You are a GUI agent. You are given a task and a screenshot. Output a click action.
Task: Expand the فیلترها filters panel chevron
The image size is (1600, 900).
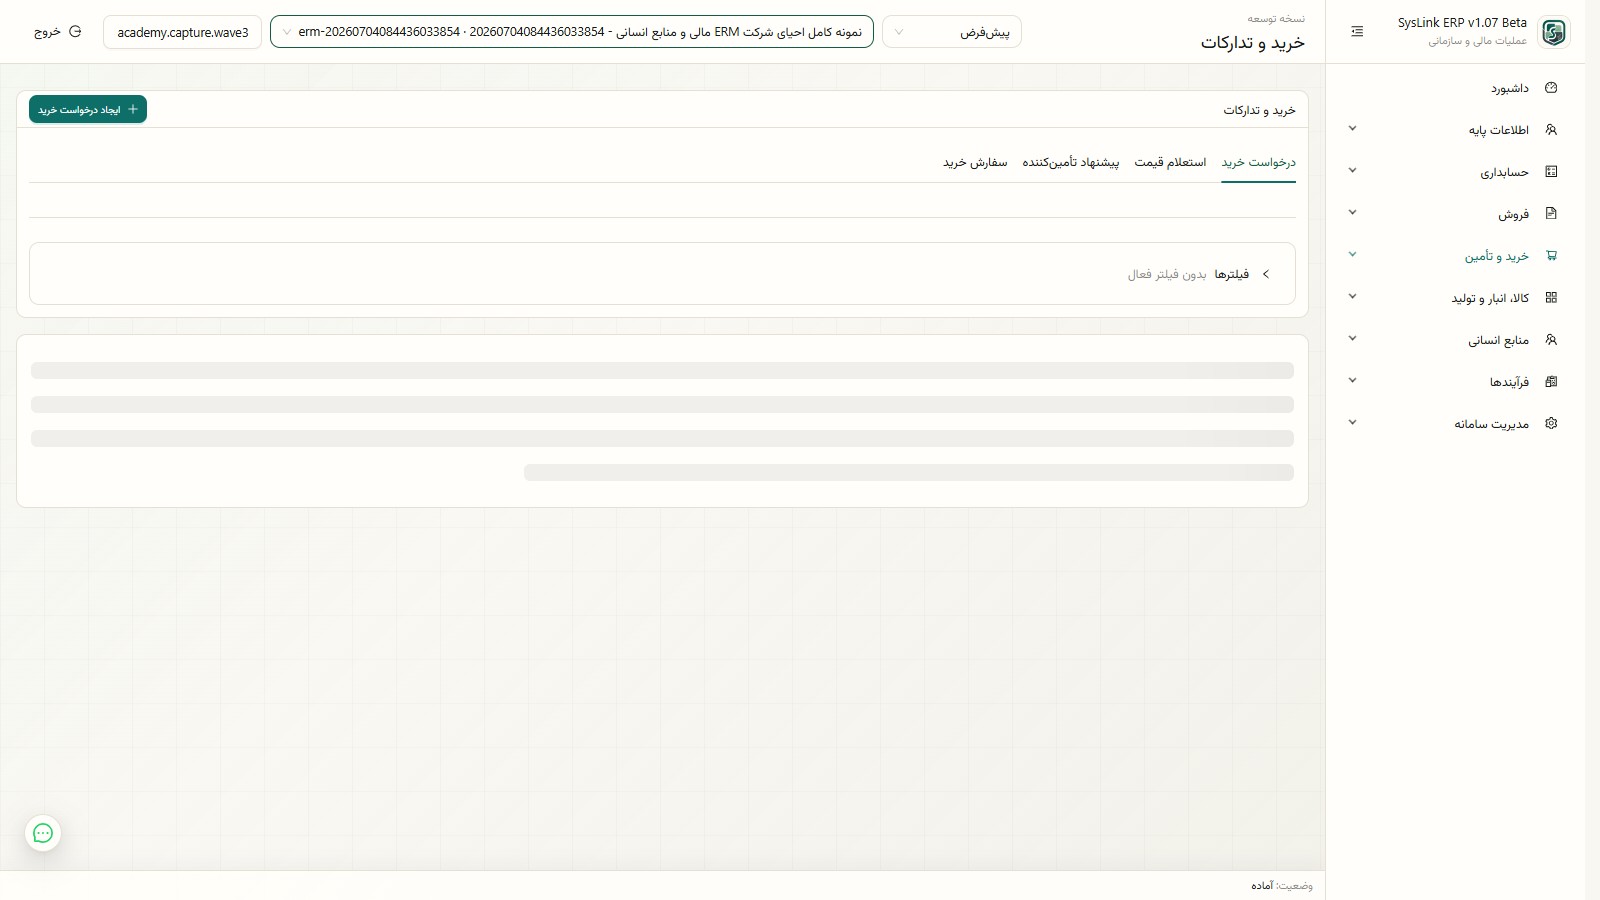point(1266,274)
